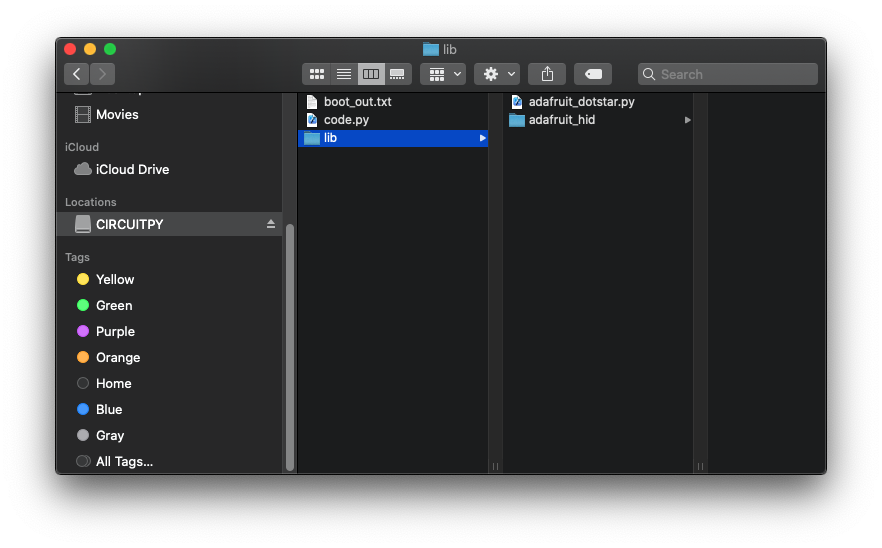Click the lib folder icon in the file list
Screen dimensions: 882x548
(x=312, y=138)
